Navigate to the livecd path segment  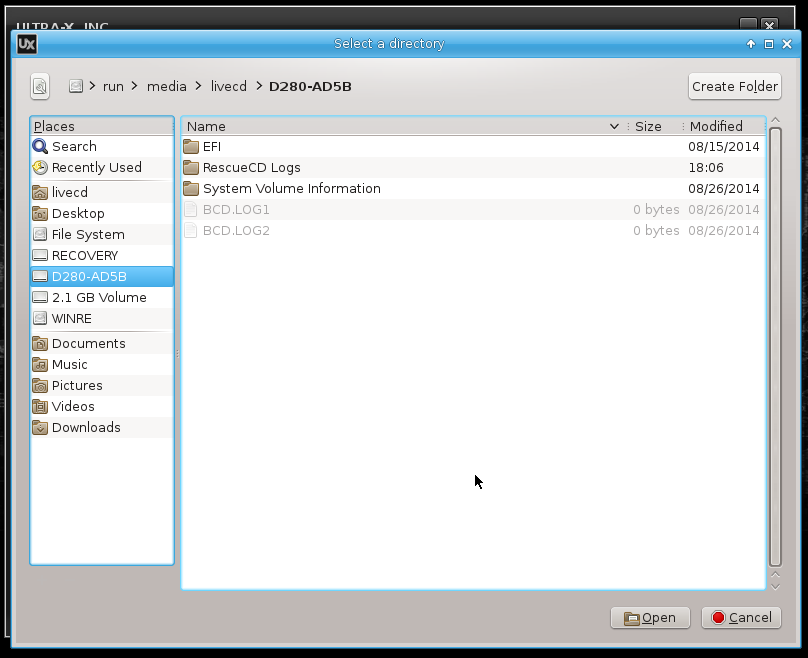228,87
